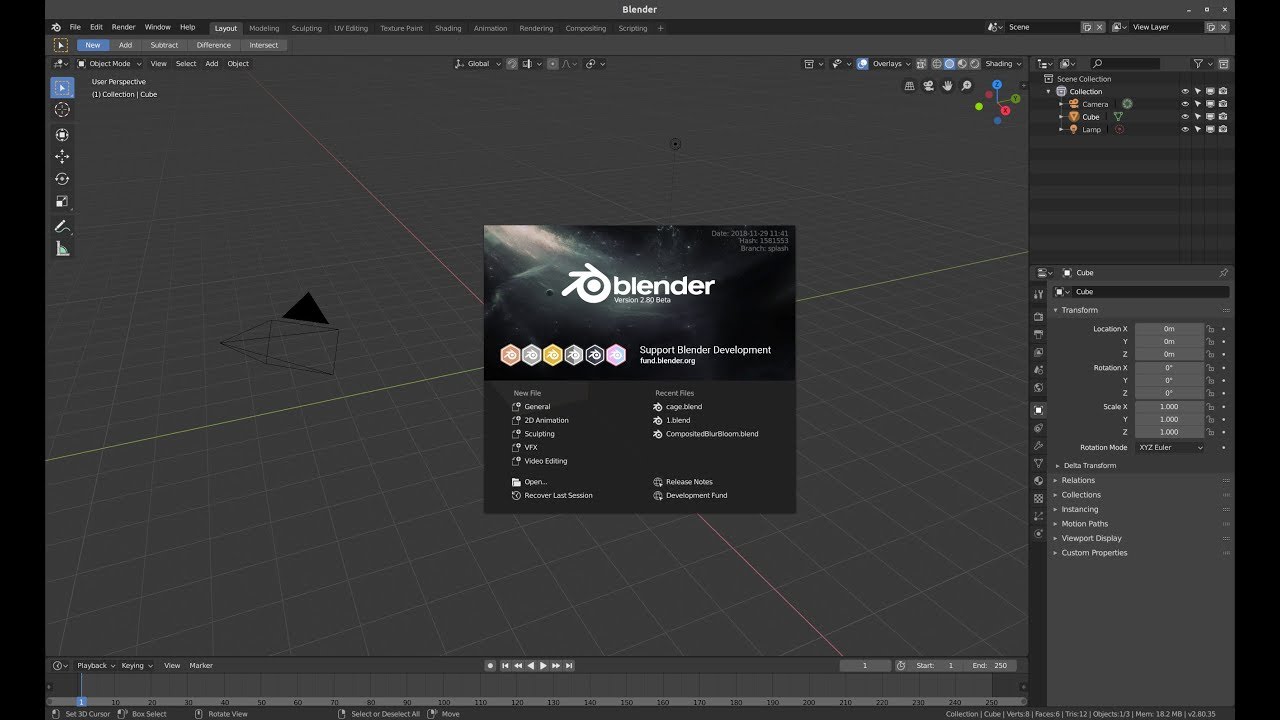
Task: Open the Rotation Mode XYZ Euler dropdown
Action: point(1170,447)
